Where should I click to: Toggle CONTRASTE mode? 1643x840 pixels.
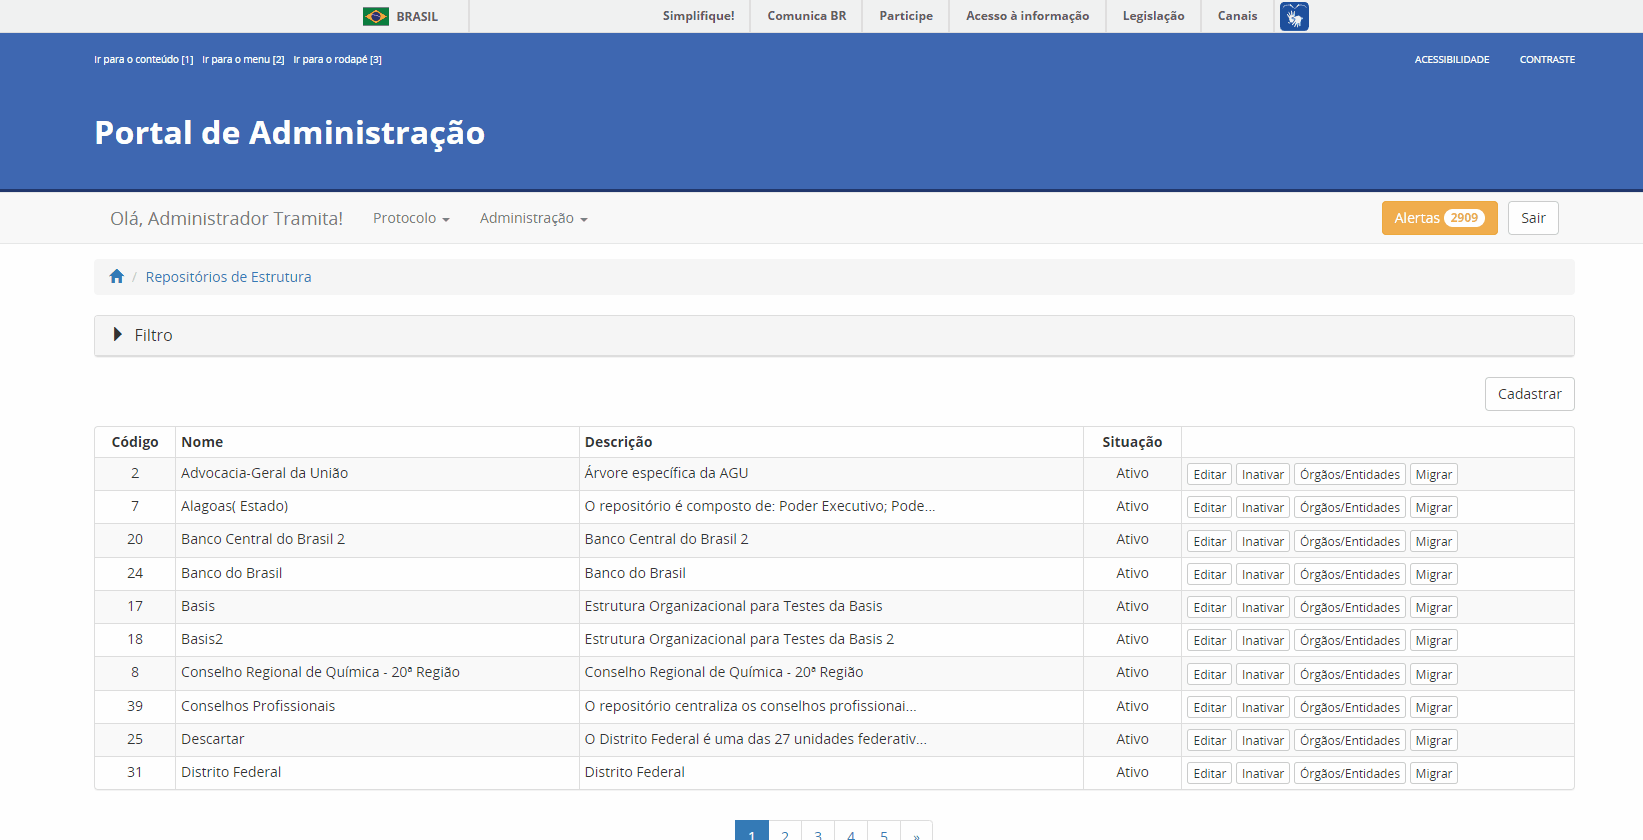(1547, 60)
